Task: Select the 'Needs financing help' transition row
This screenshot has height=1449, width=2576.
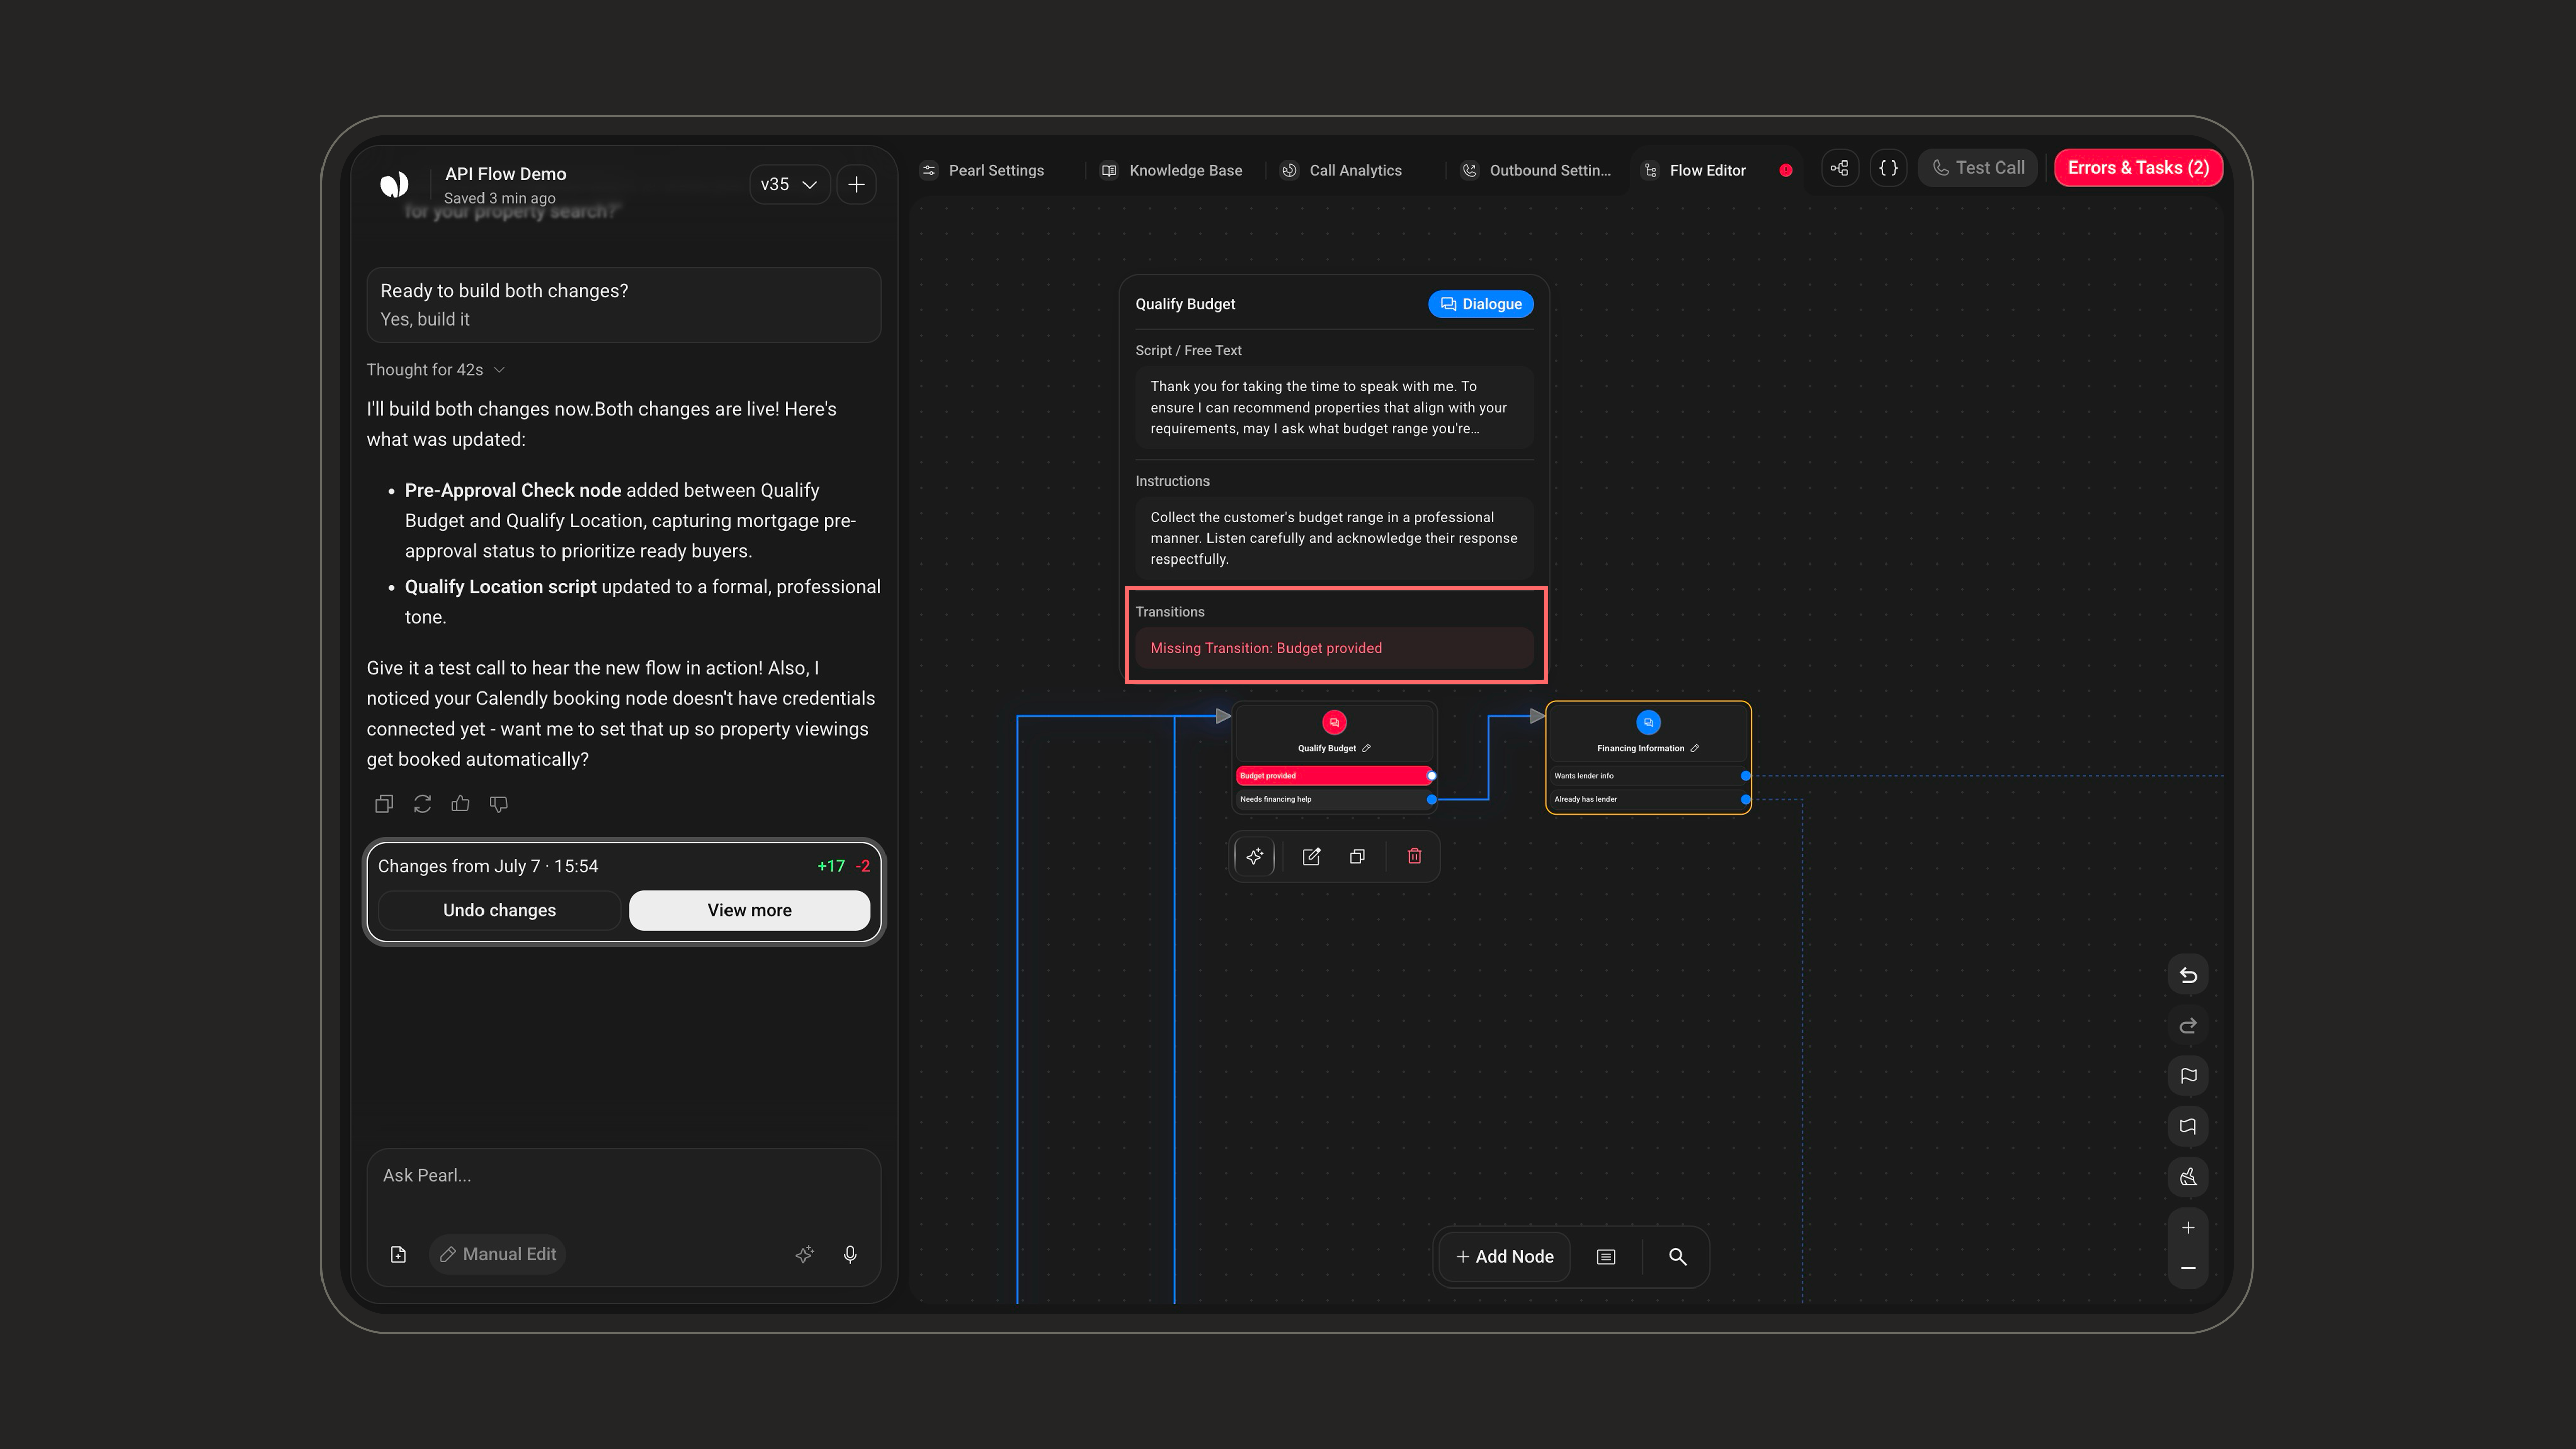Action: [x=1335, y=800]
